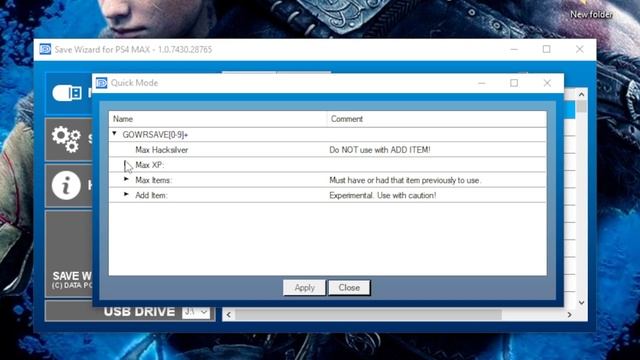Viewport: 640px width, 360px height.
Task: Click 'Do NOT use with ADD ITEM!' comment
Action: (380, 150)
